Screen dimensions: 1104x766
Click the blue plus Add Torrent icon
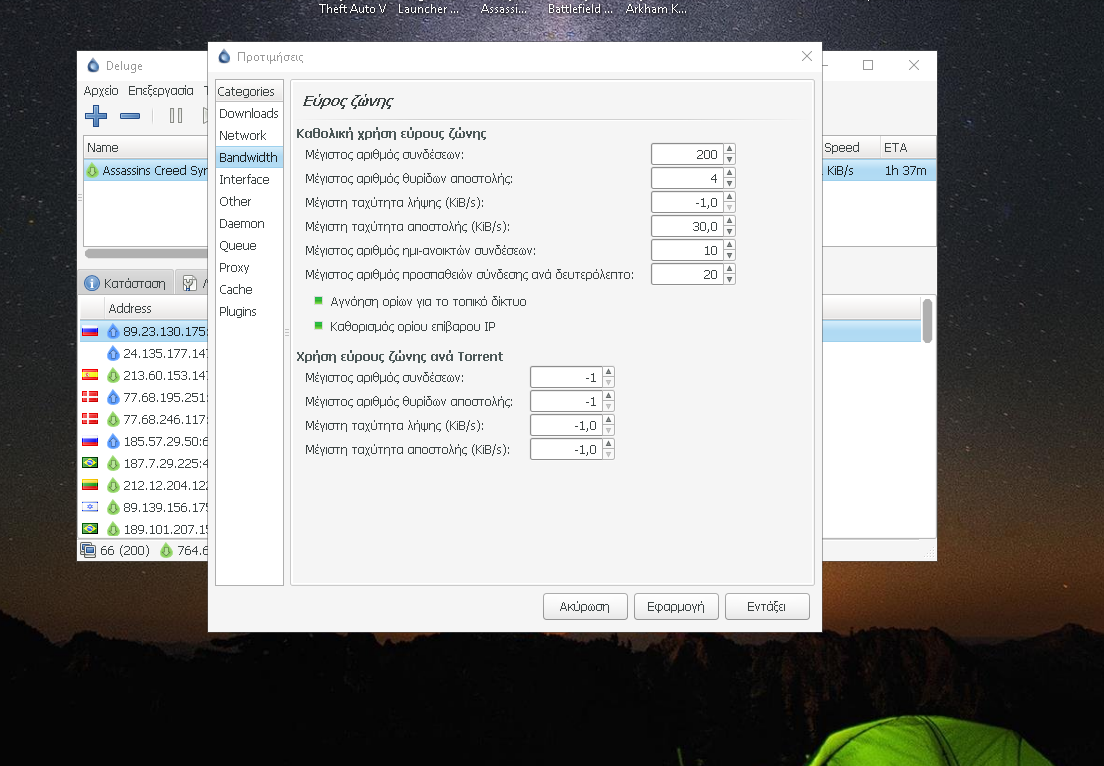96,116
